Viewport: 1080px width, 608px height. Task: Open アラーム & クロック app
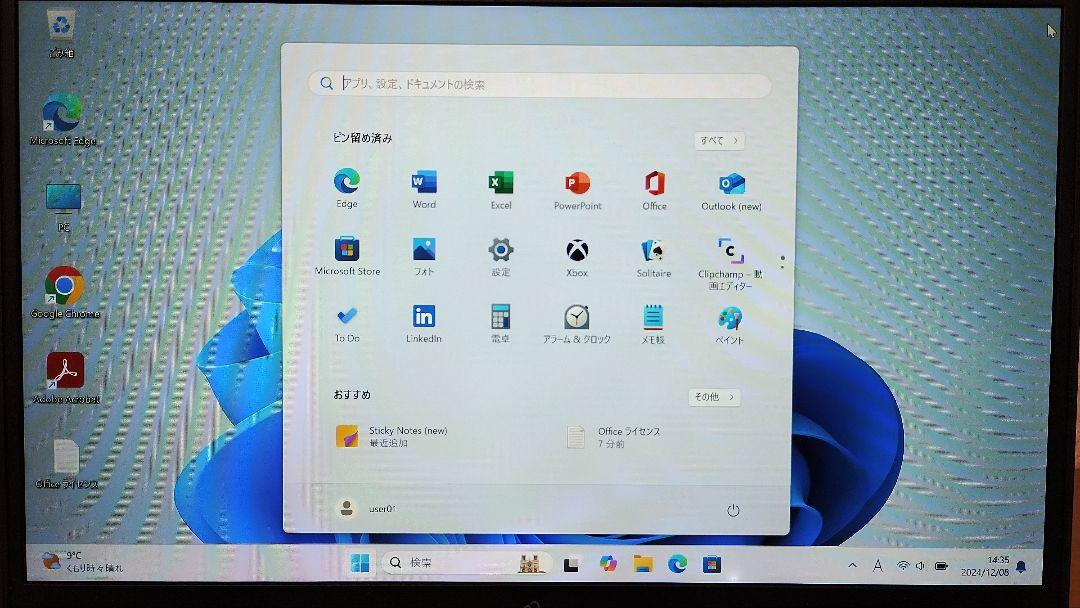tap(577, 324)
